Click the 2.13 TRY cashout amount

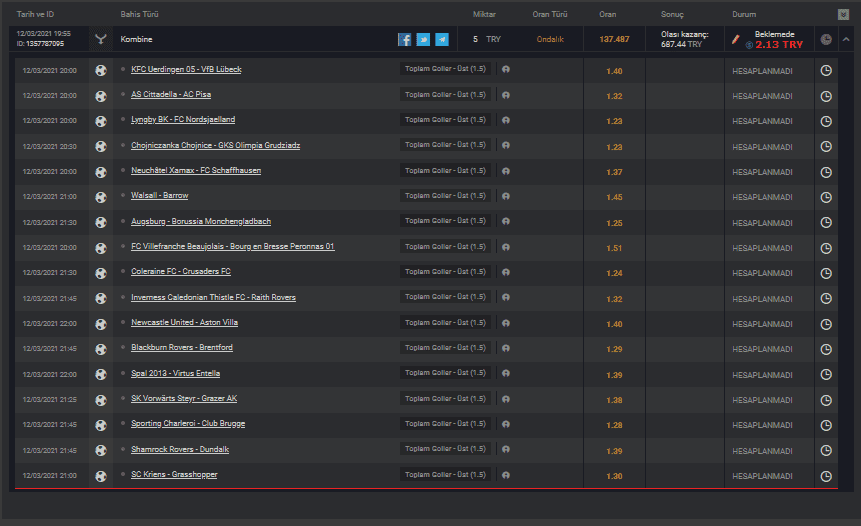pos(779,45)
